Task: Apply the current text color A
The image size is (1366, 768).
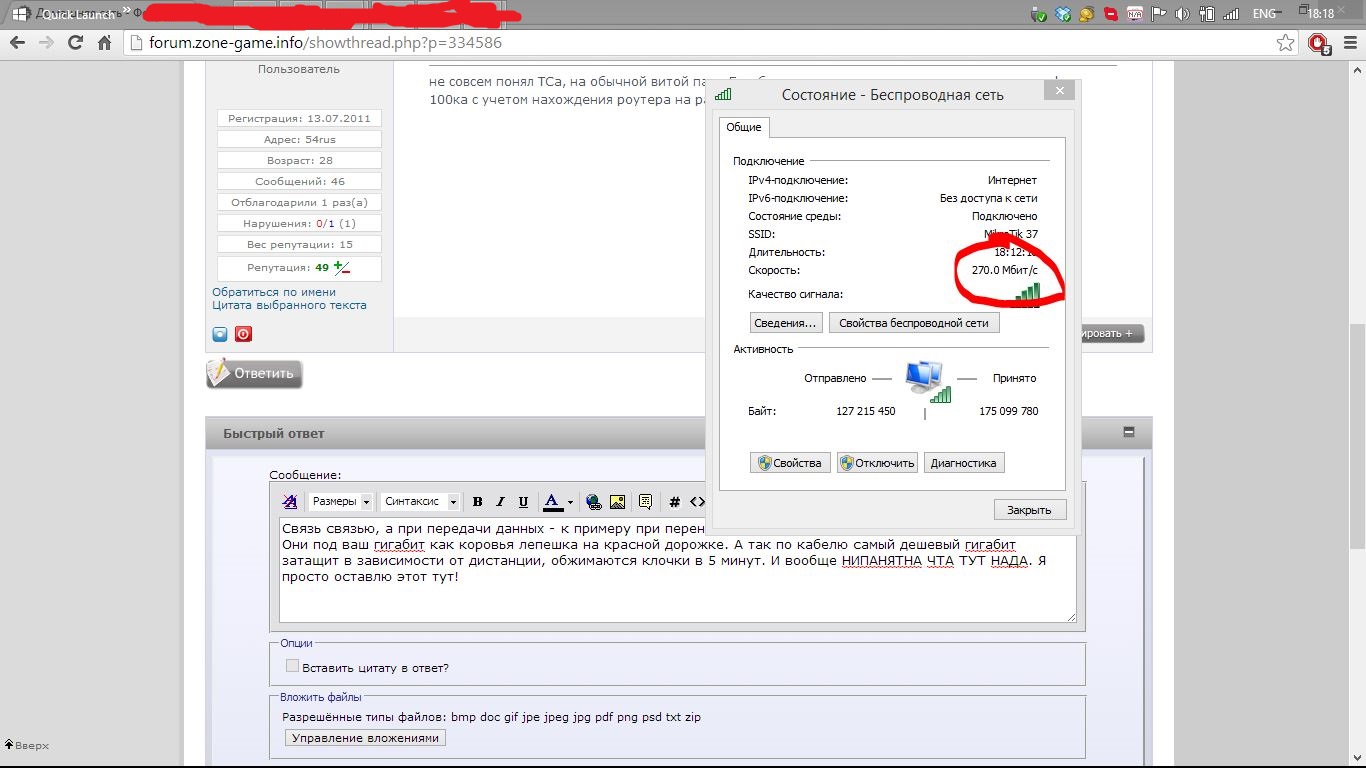Action: 552,502
